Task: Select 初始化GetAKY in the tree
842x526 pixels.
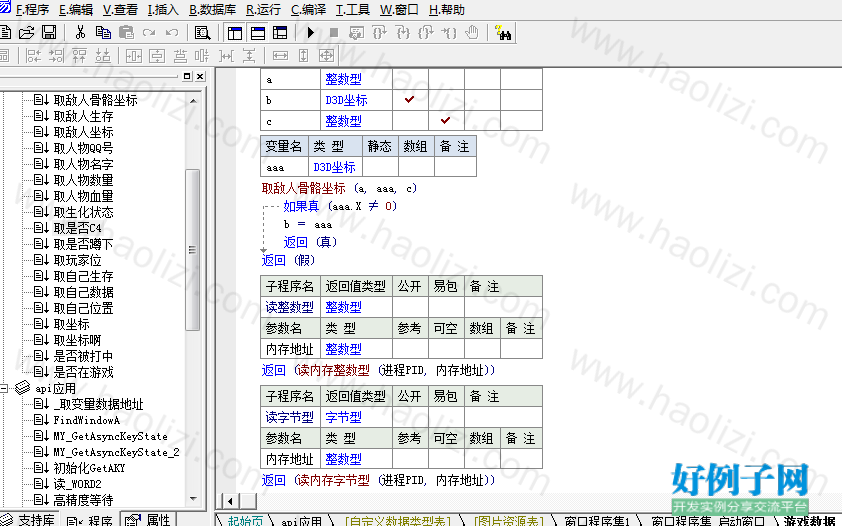Action: (x=89, y=467)
